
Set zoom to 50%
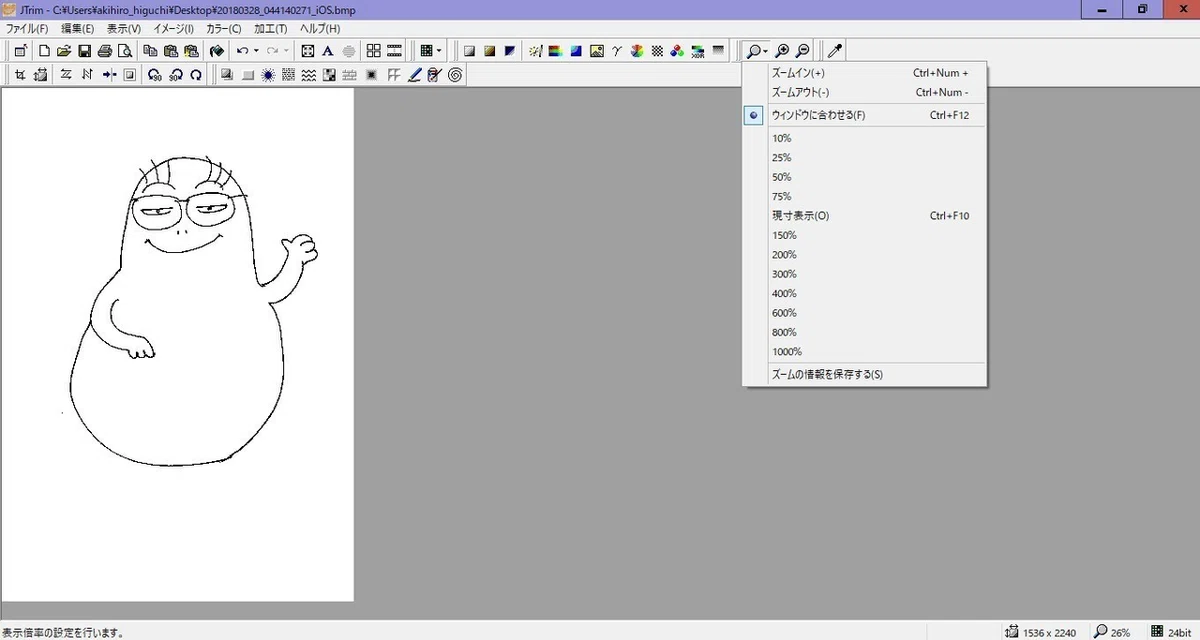(x=864, y=177)
